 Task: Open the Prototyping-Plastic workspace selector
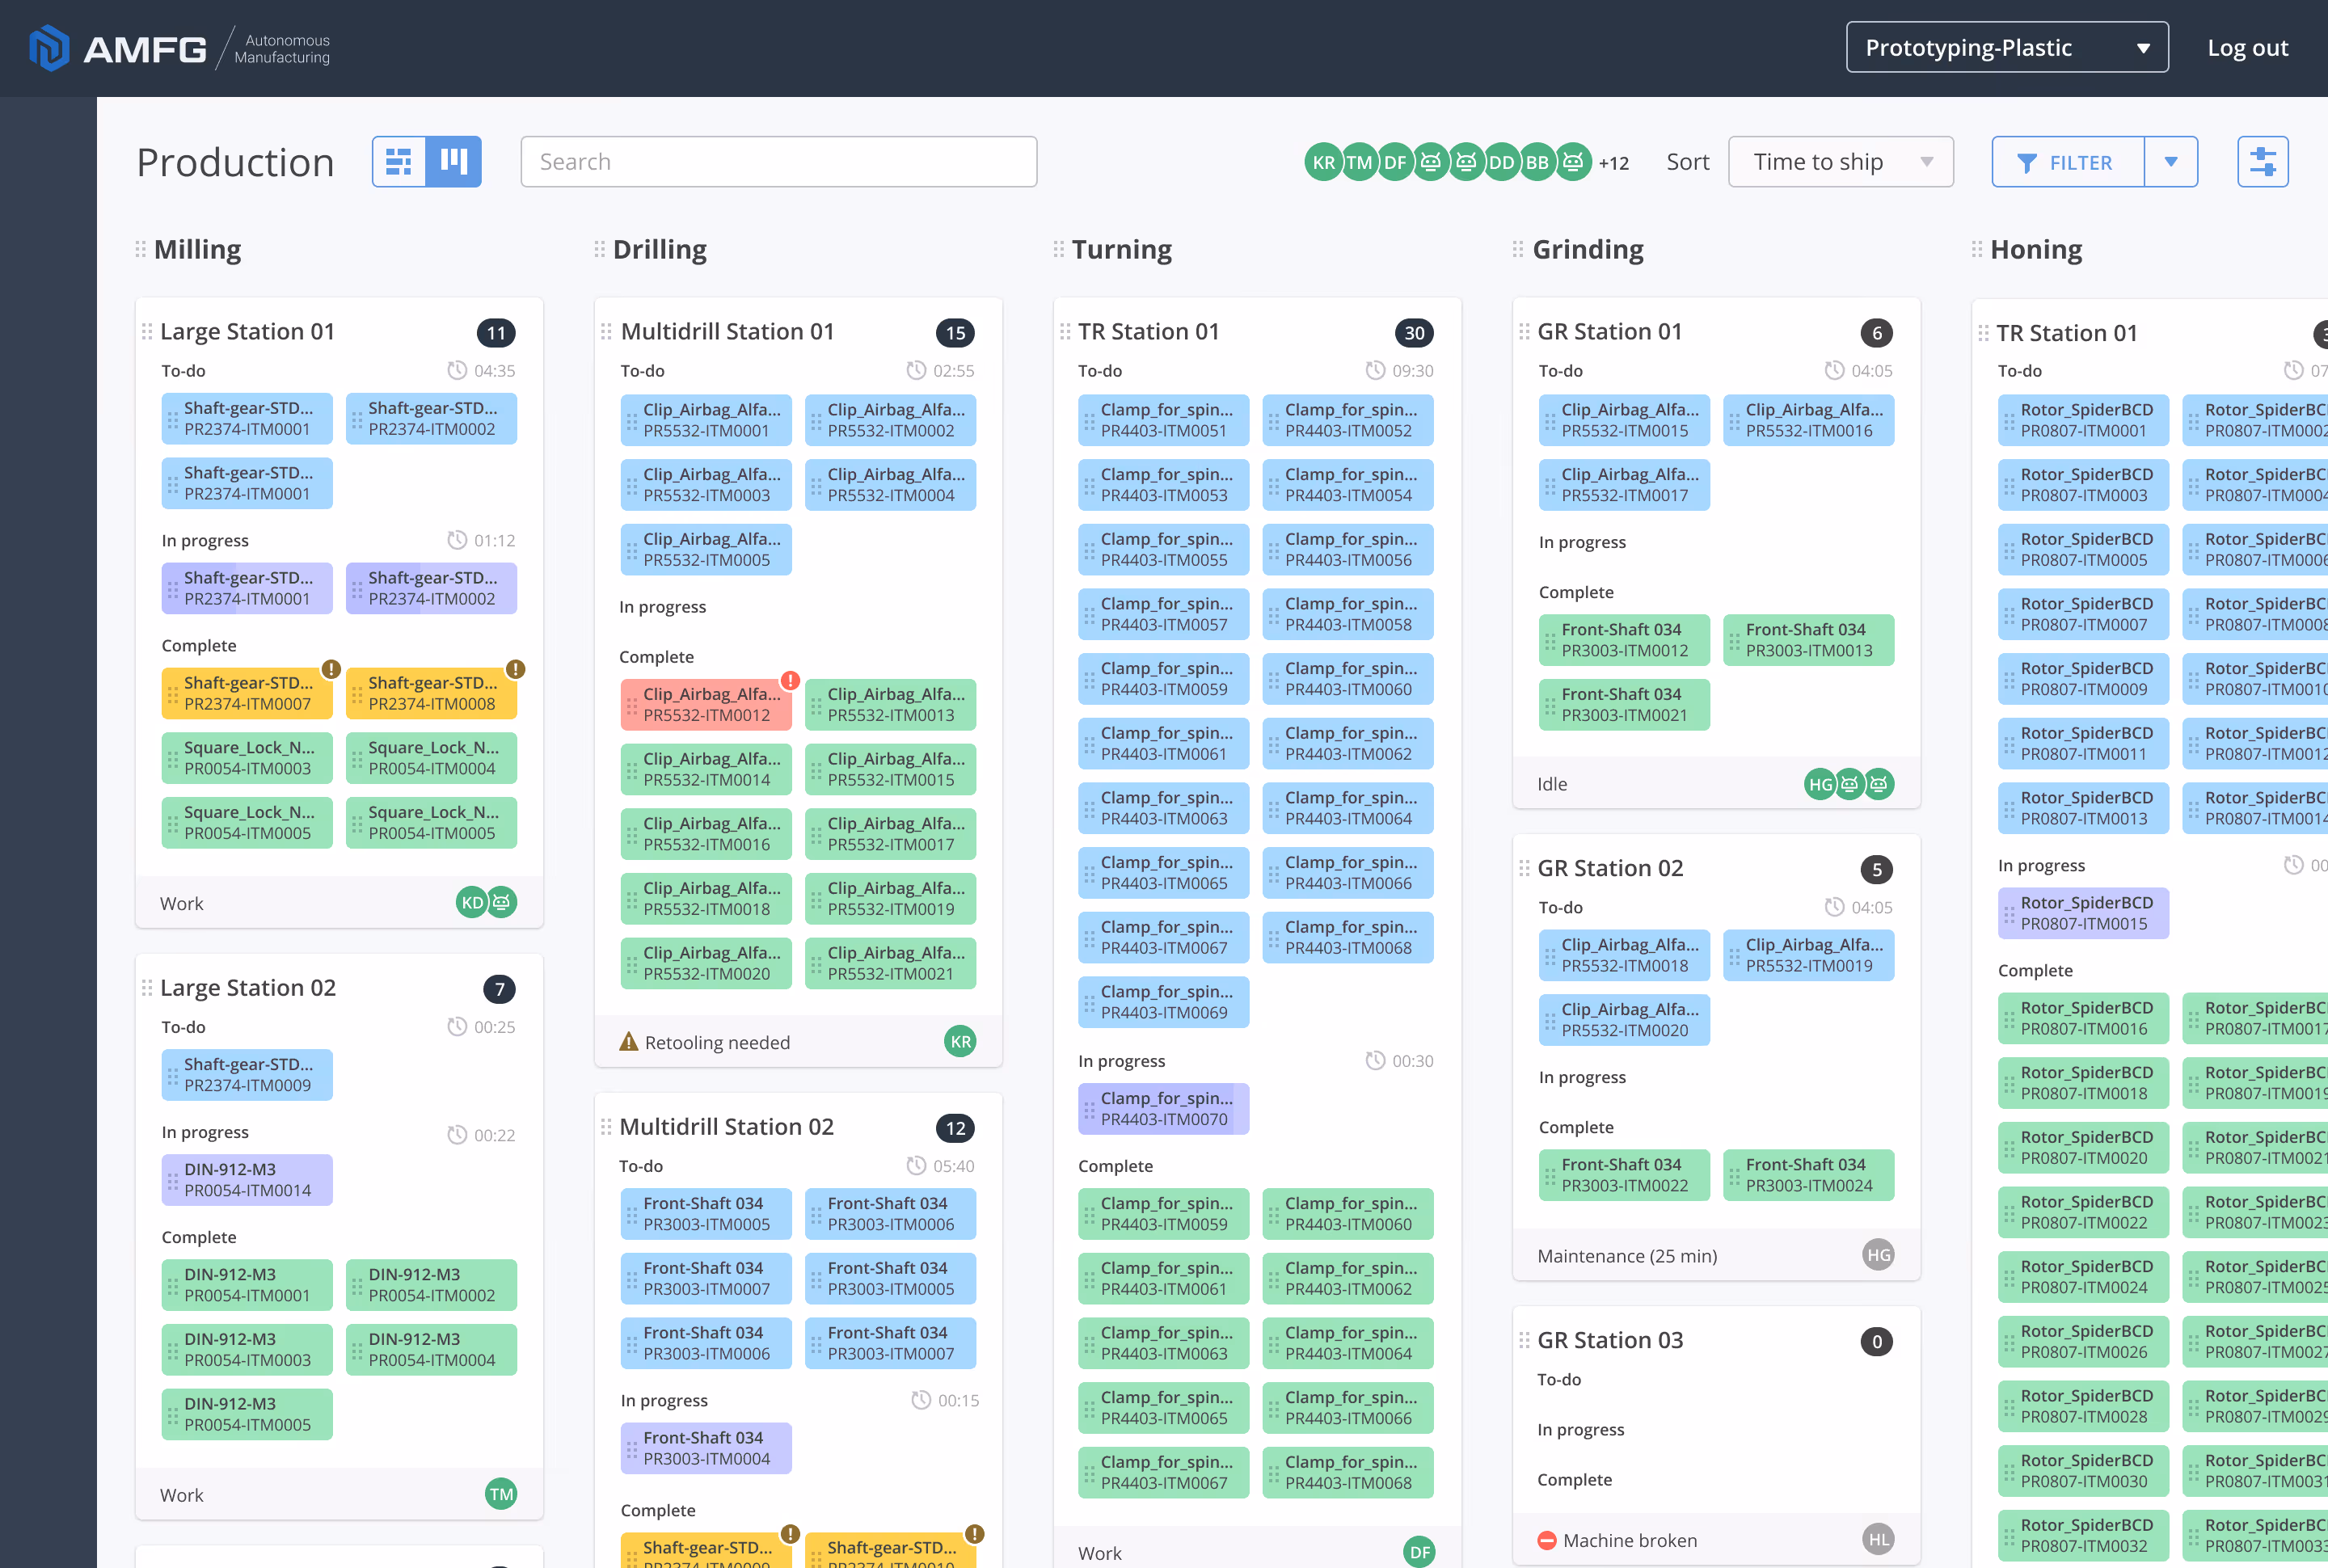coord(2006,46)
